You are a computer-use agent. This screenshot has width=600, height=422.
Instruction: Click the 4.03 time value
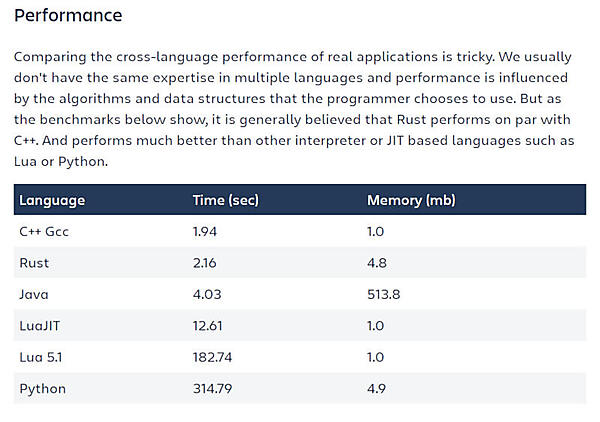(207, 294)
